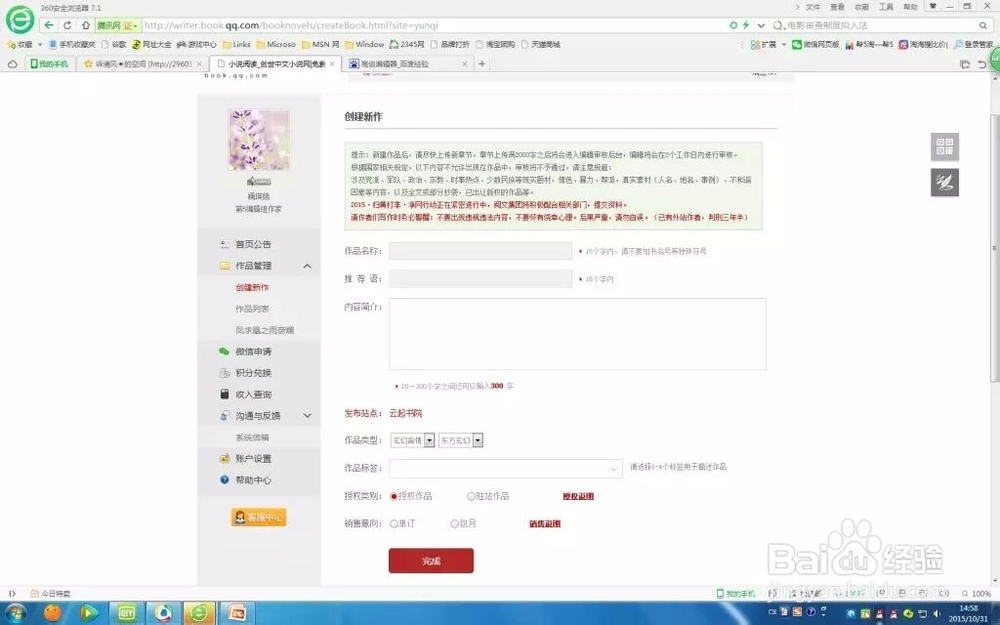Choose 单订 as the sales intention

pos(396,523)
